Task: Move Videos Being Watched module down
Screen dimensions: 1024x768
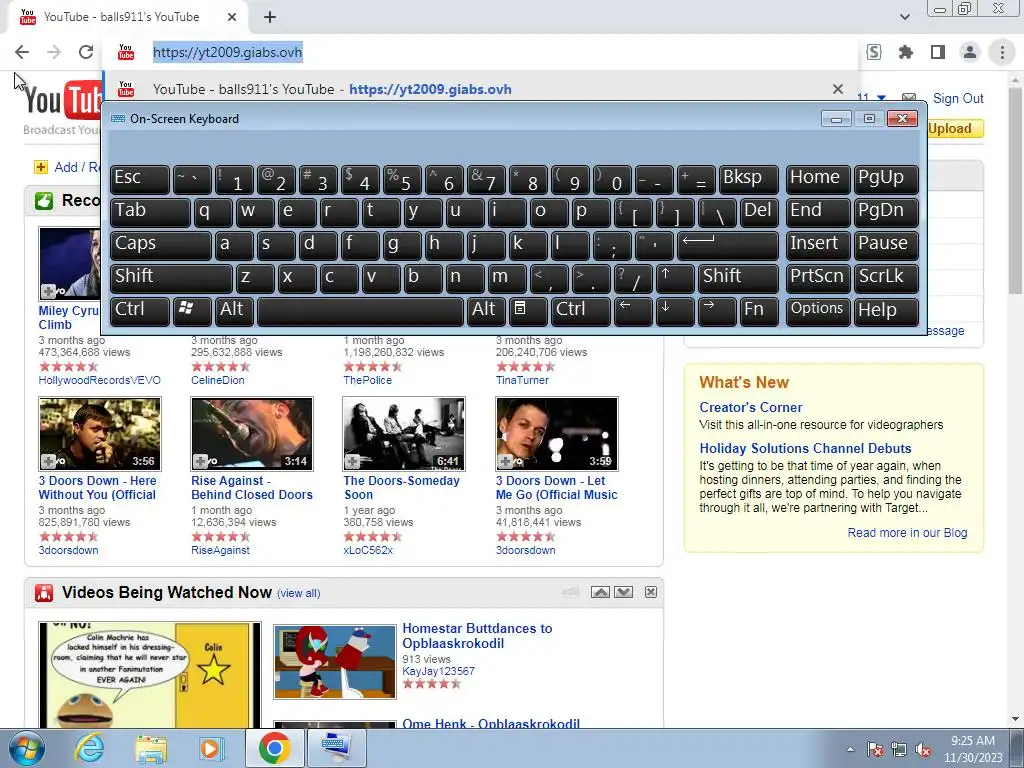Action: click(624, 592)
